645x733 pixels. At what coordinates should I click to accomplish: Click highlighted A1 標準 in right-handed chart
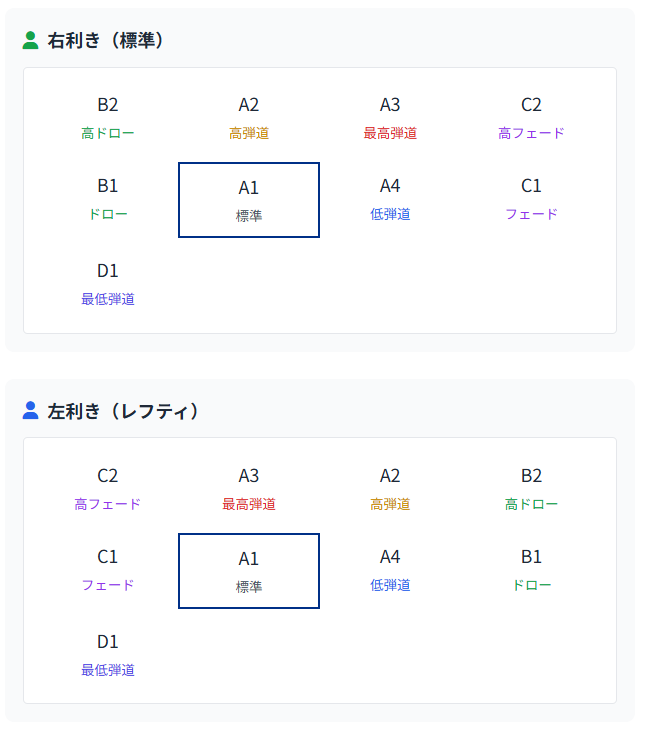coord(249,200)
